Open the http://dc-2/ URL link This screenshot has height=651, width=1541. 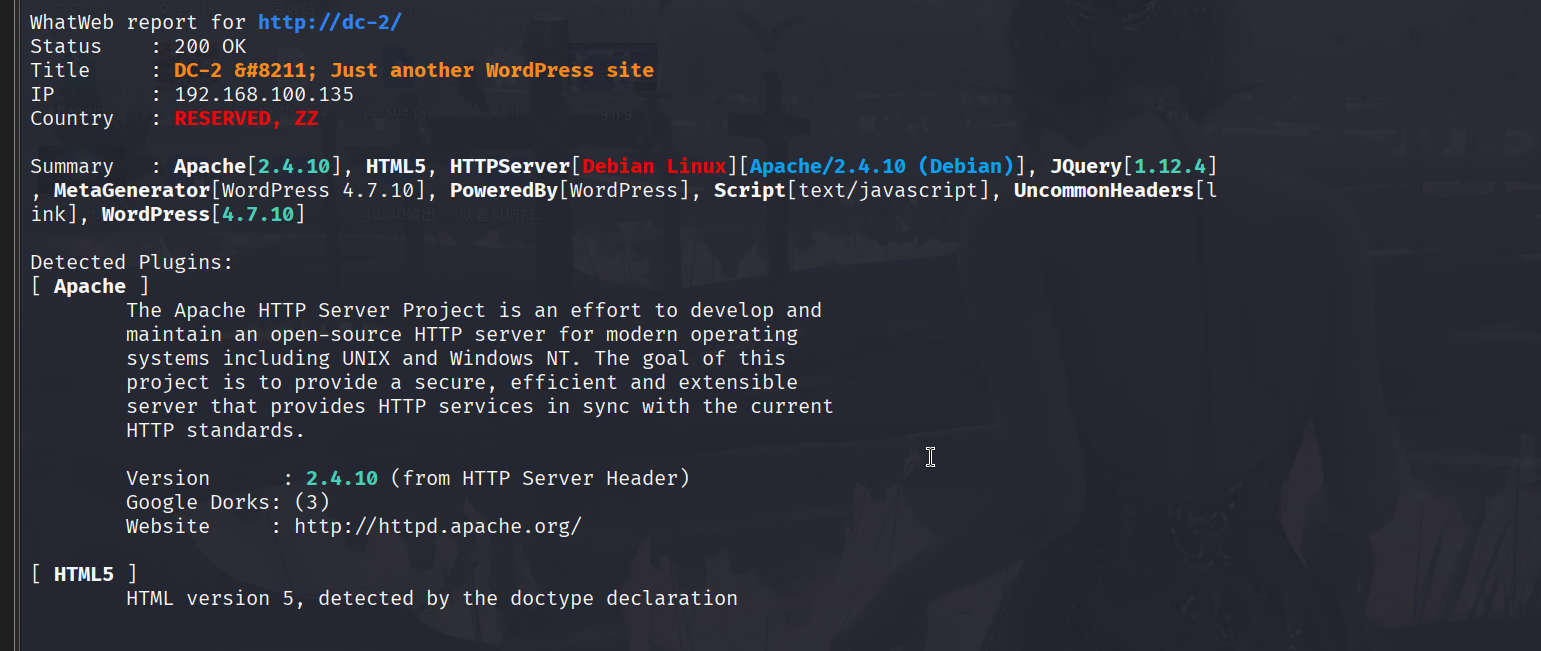329,22
